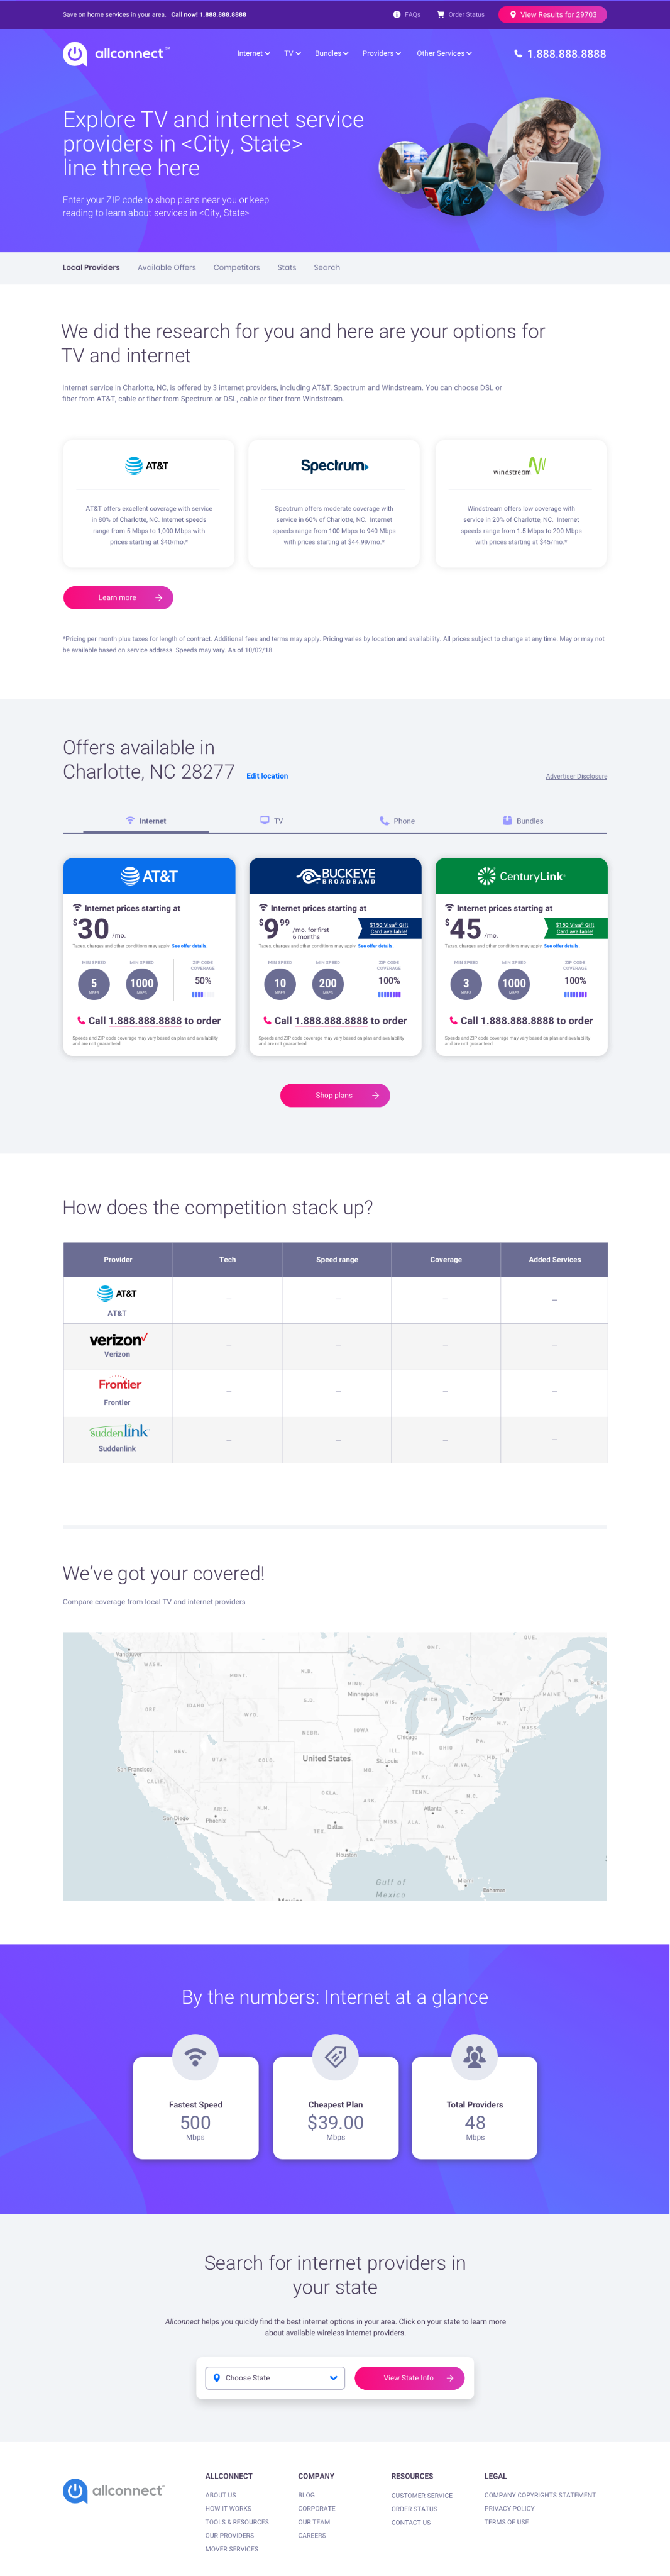
Task: Select the Bundles offers tab
Action: pos(523,821)
